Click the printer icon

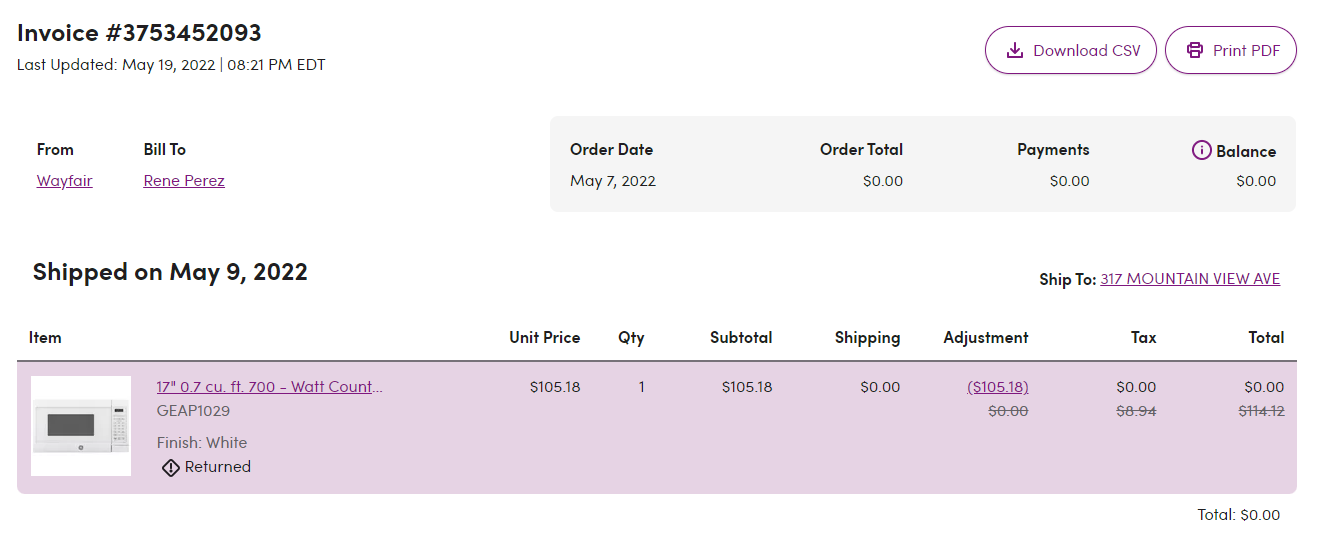click(1194, 50)
